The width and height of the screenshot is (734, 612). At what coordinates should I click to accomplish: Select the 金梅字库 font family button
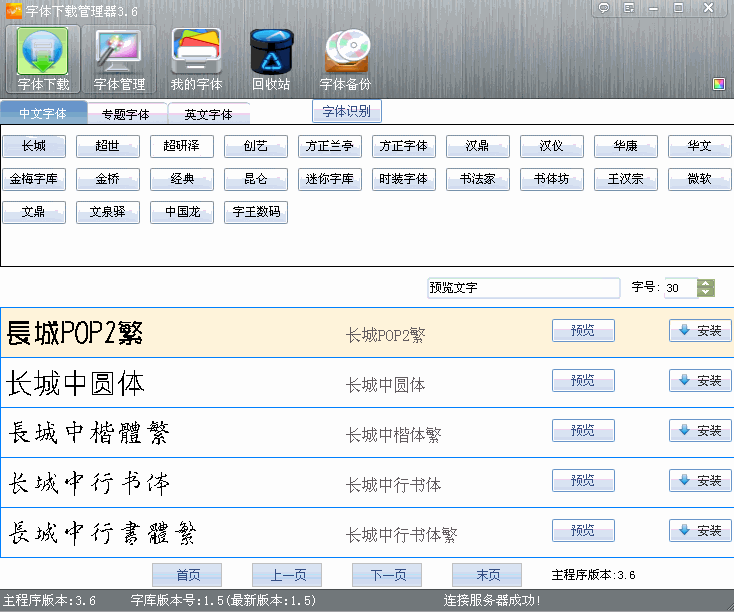(34, 179)
